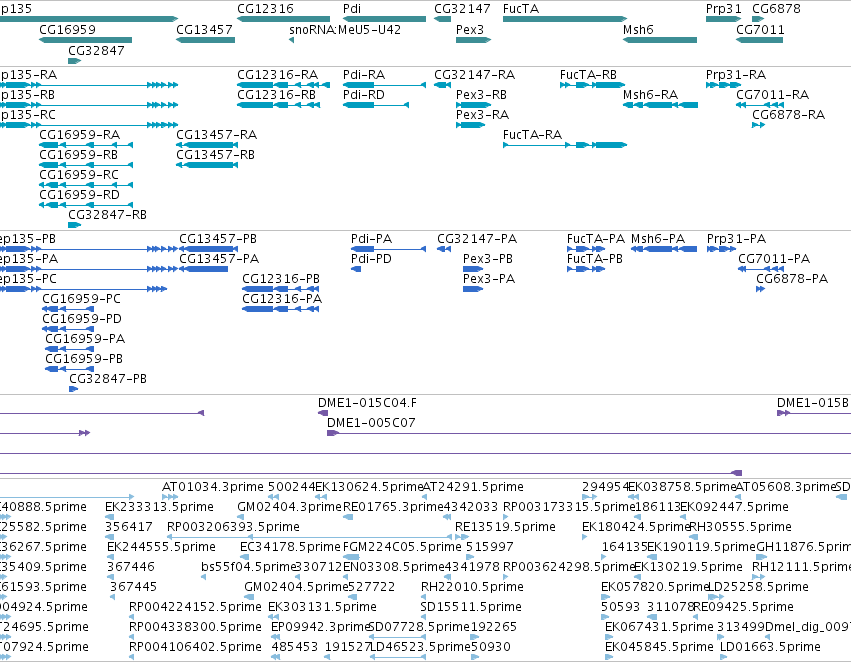Select the Pex3 gene label

point(470,29)
